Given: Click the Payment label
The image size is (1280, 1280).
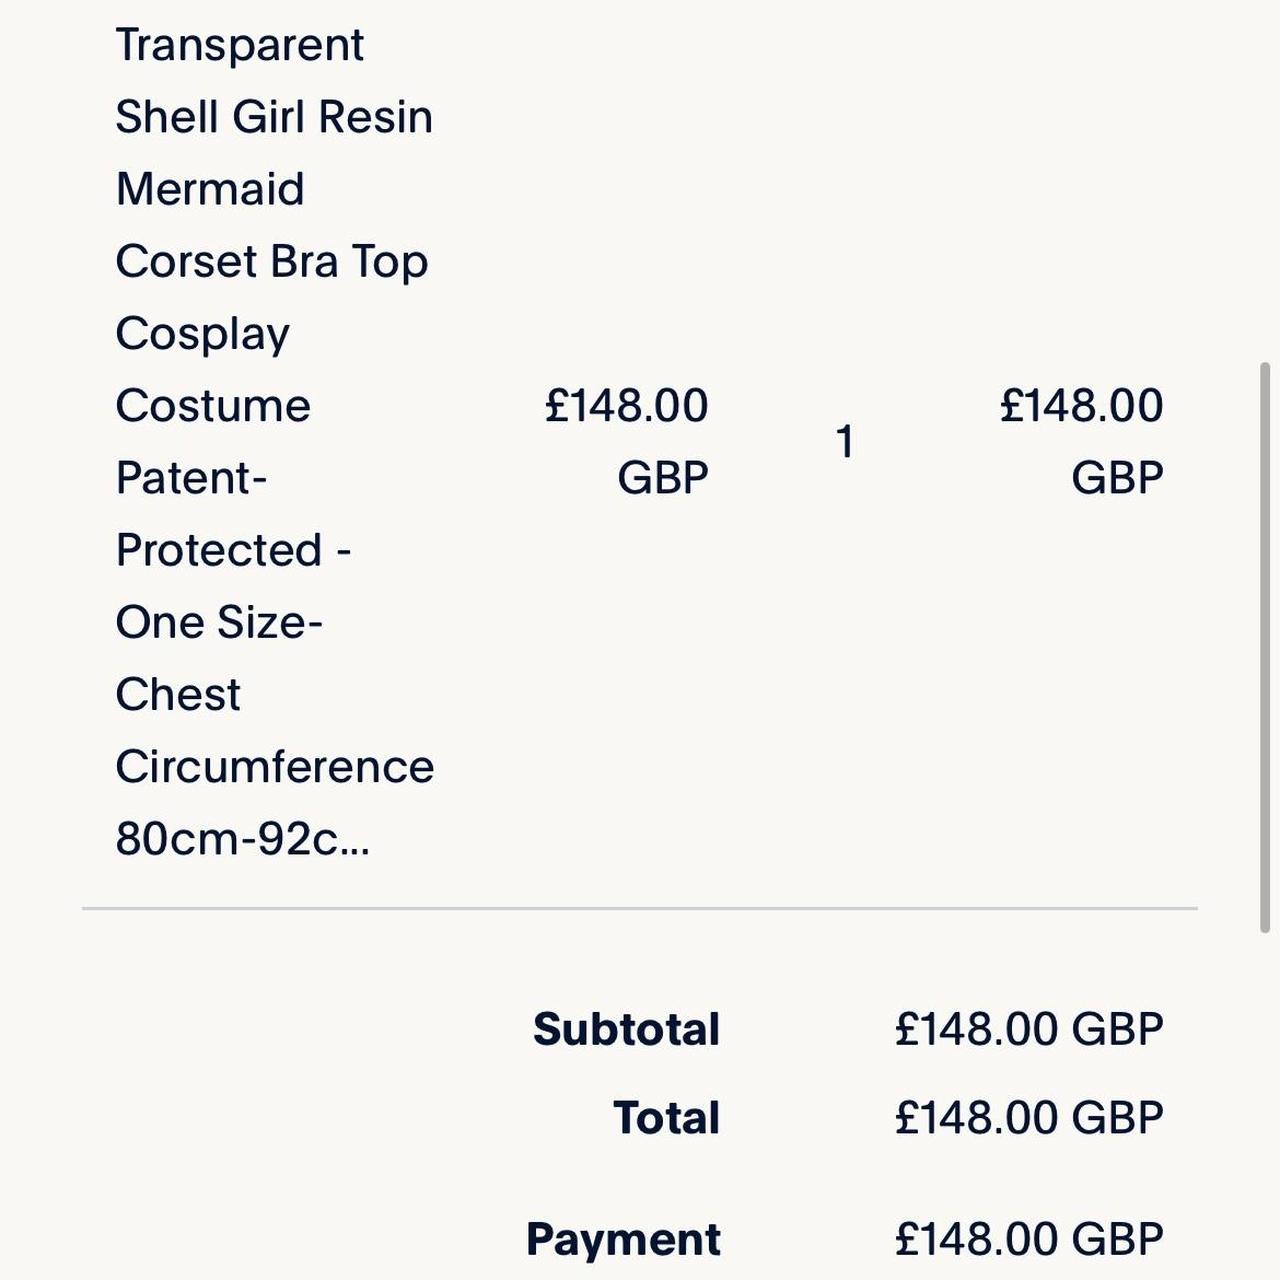Looking at the screenshot, I should pos(623,1240).
